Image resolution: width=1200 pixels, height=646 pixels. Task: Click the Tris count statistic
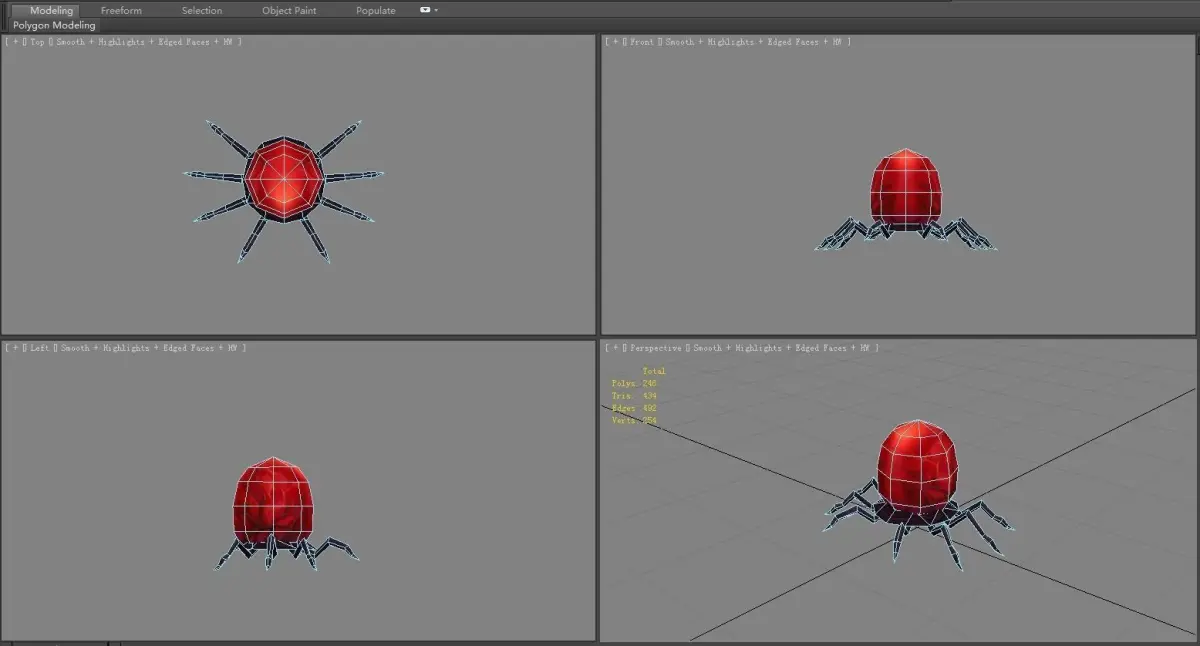[x=634, y=396]
